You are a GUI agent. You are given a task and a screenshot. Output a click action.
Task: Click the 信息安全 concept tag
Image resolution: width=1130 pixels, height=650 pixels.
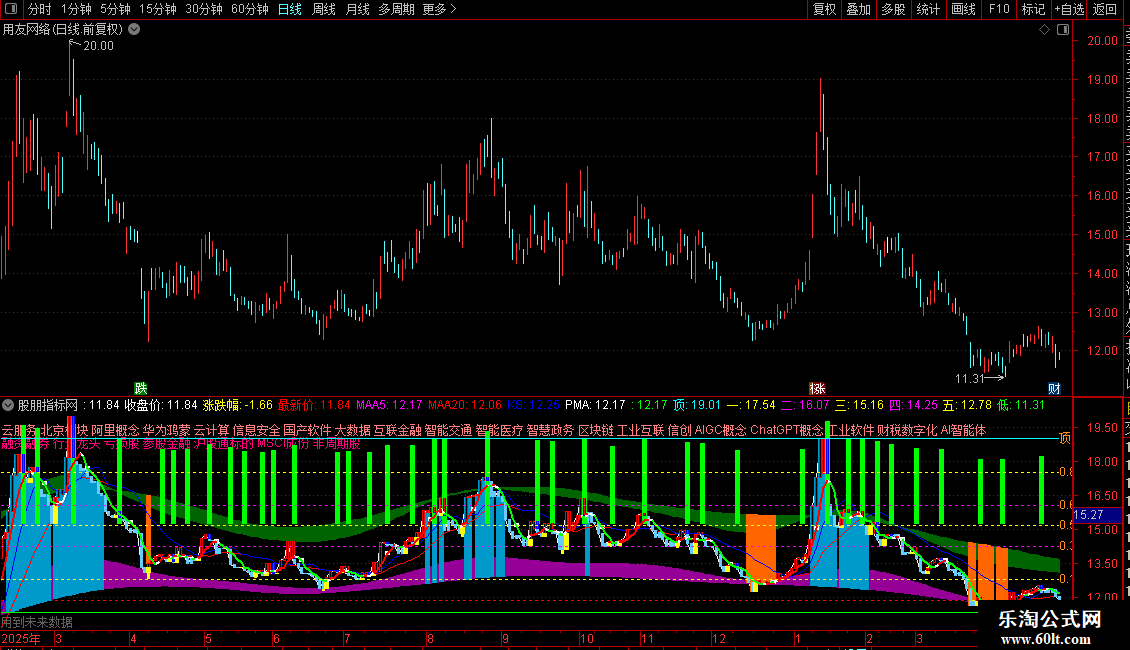(x=257, y=430)
